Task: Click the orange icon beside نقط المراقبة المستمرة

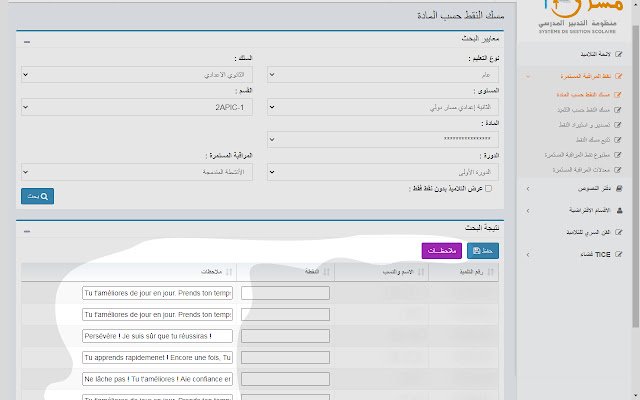Action: tap(618, 76)
